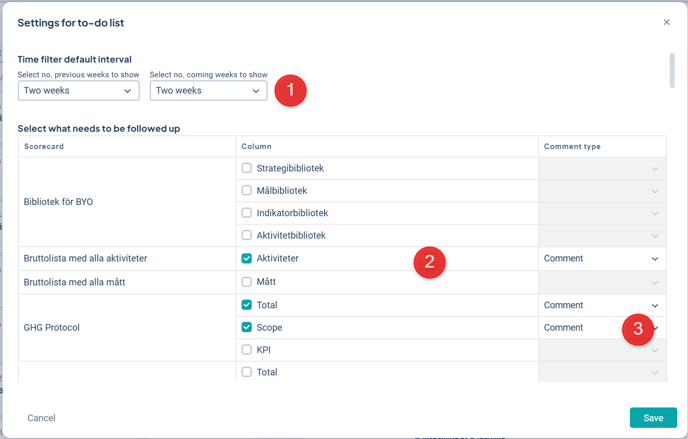Click the dialog's vertical scrollbar
This screenshot has height=439, width=688.
(672, 70)
